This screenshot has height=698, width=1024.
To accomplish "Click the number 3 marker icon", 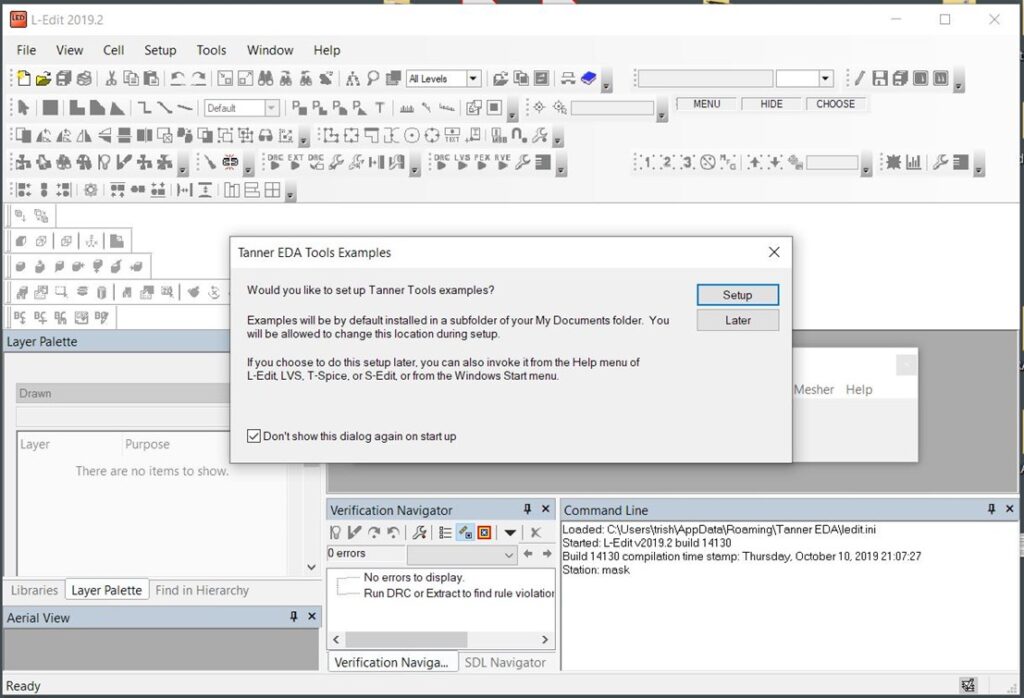I will click(x=687, y=162).
